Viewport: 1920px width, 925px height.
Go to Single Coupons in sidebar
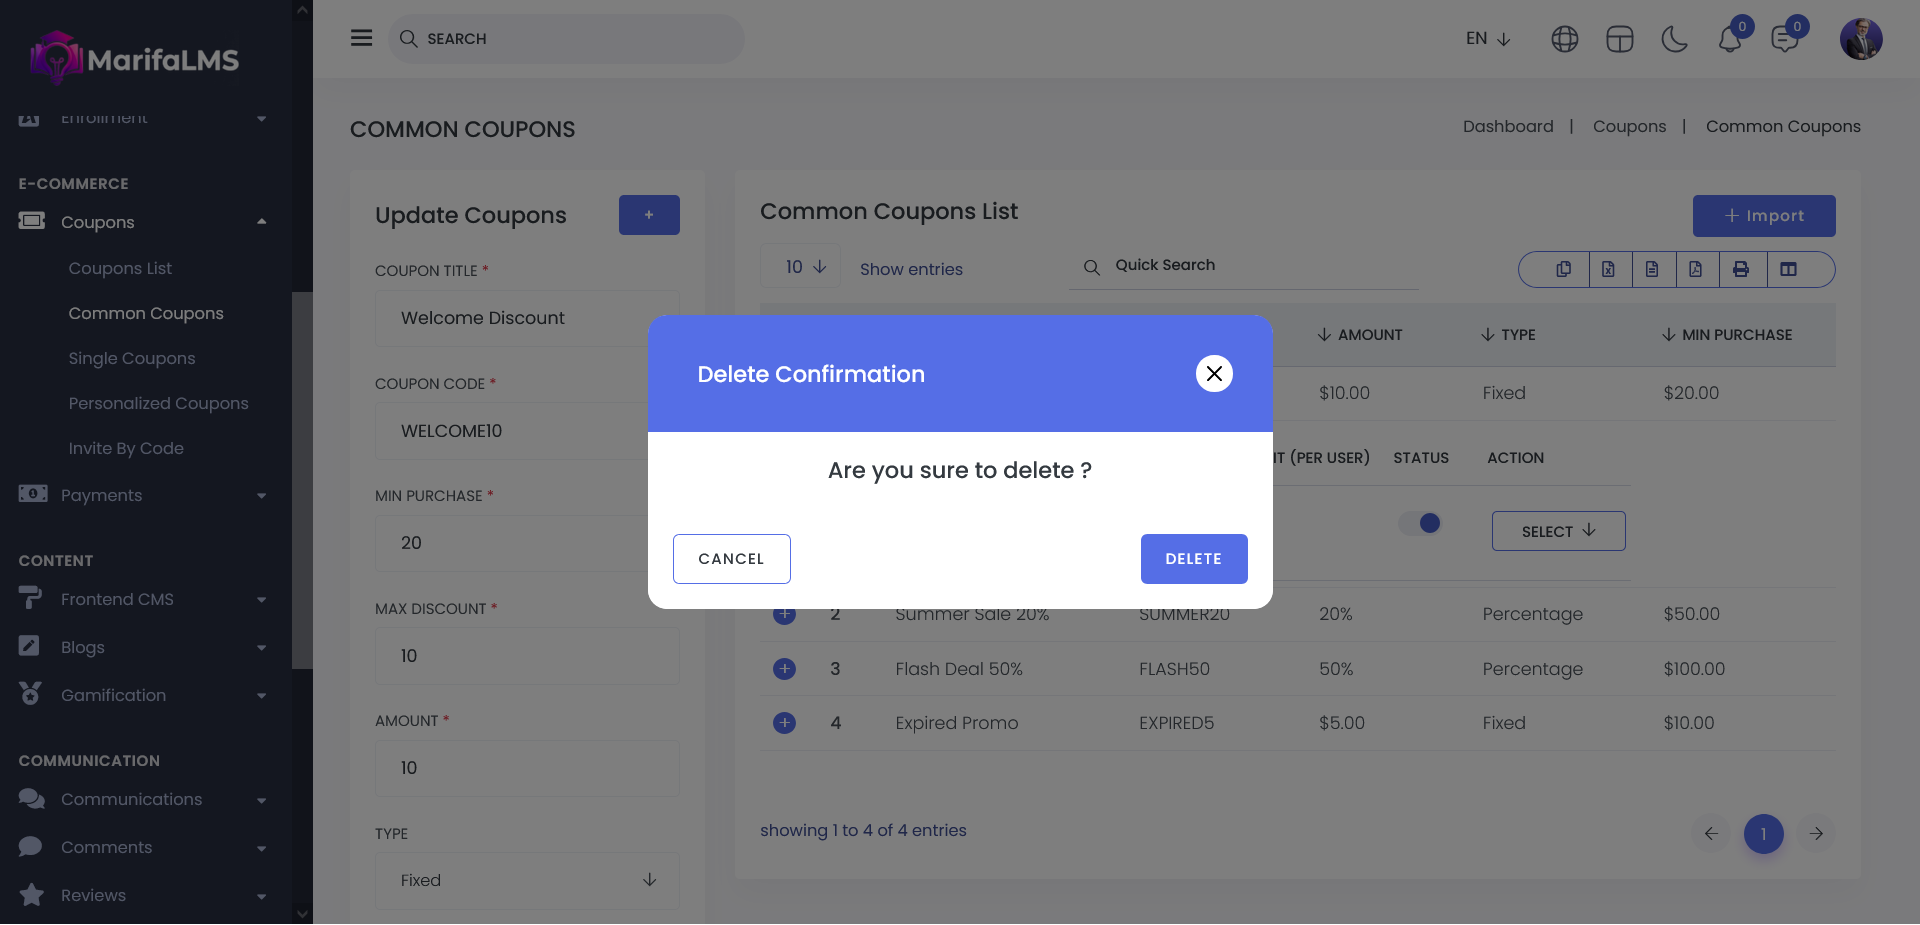pyautogui.click(x=132, y=358)
